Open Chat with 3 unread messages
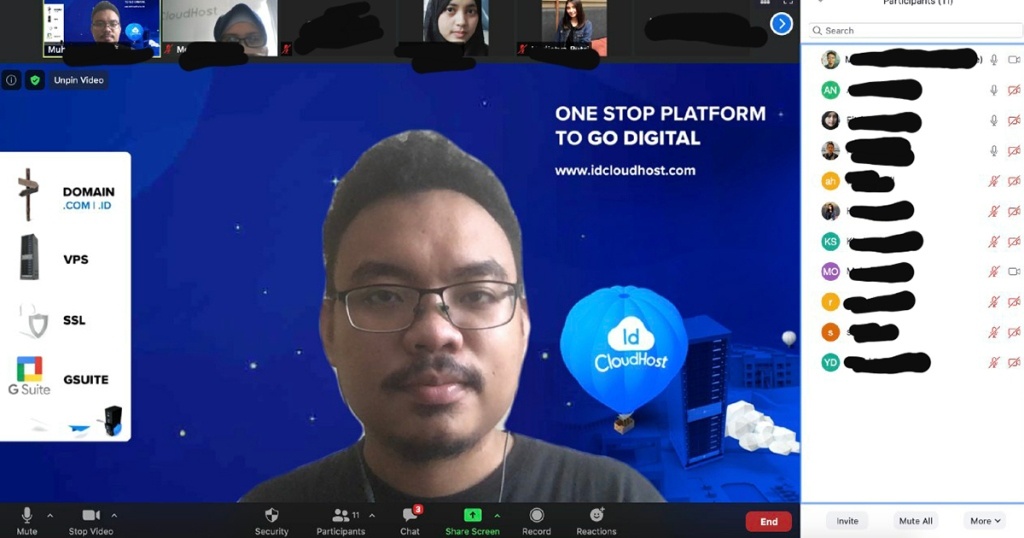Viewport: 1024px width, 538px height. (410, 521)
